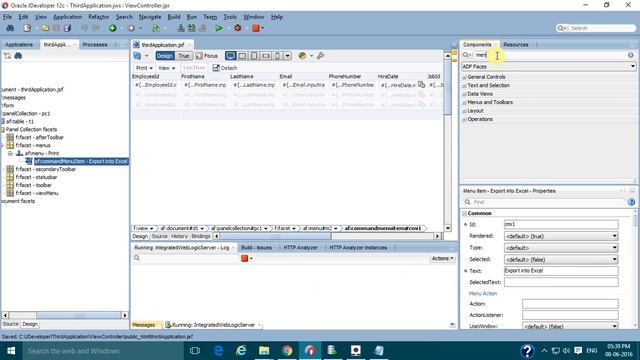Switch to the Processes tab
This screenshot has width=640, height=360.
pos(95,44)
